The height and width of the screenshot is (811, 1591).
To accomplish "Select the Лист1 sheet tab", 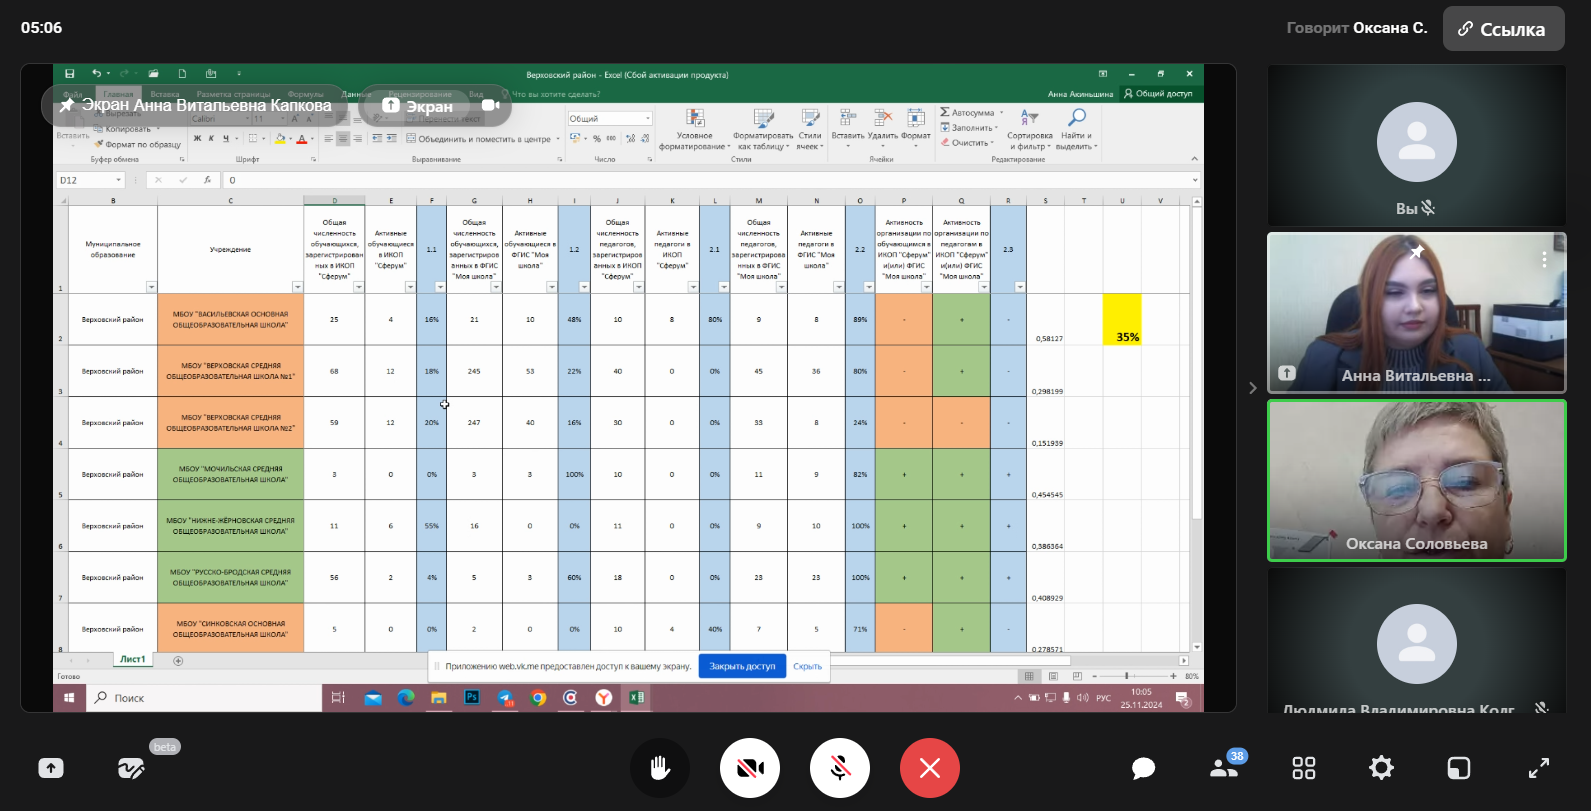I will pyautogui.click(x=133, y=660).
